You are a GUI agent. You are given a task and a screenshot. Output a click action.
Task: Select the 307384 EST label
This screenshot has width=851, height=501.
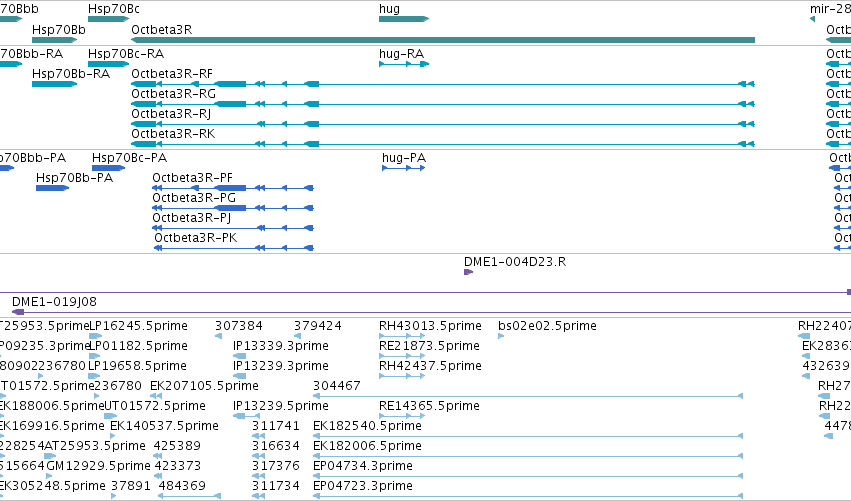click(x=238, y=326)
